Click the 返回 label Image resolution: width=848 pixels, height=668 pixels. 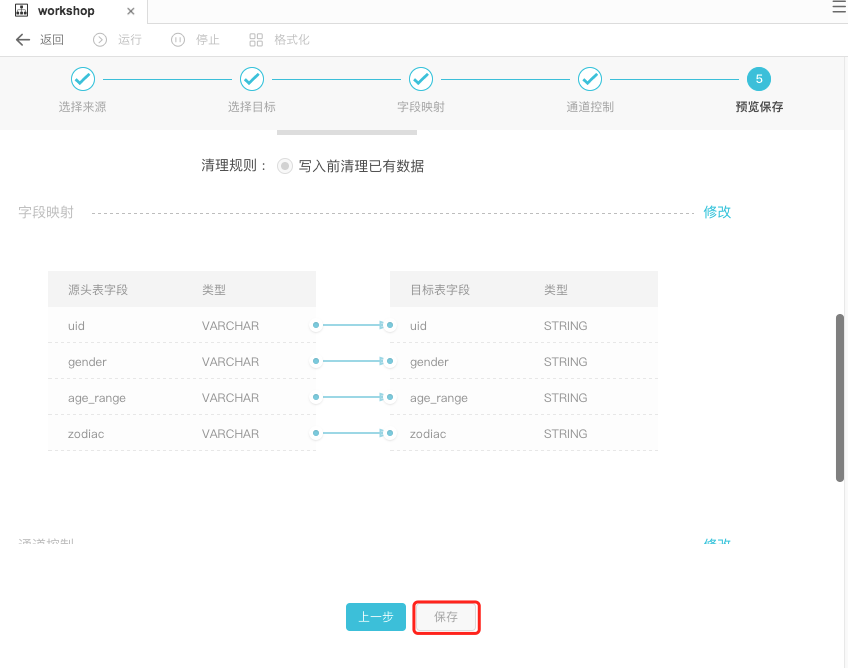52,39
